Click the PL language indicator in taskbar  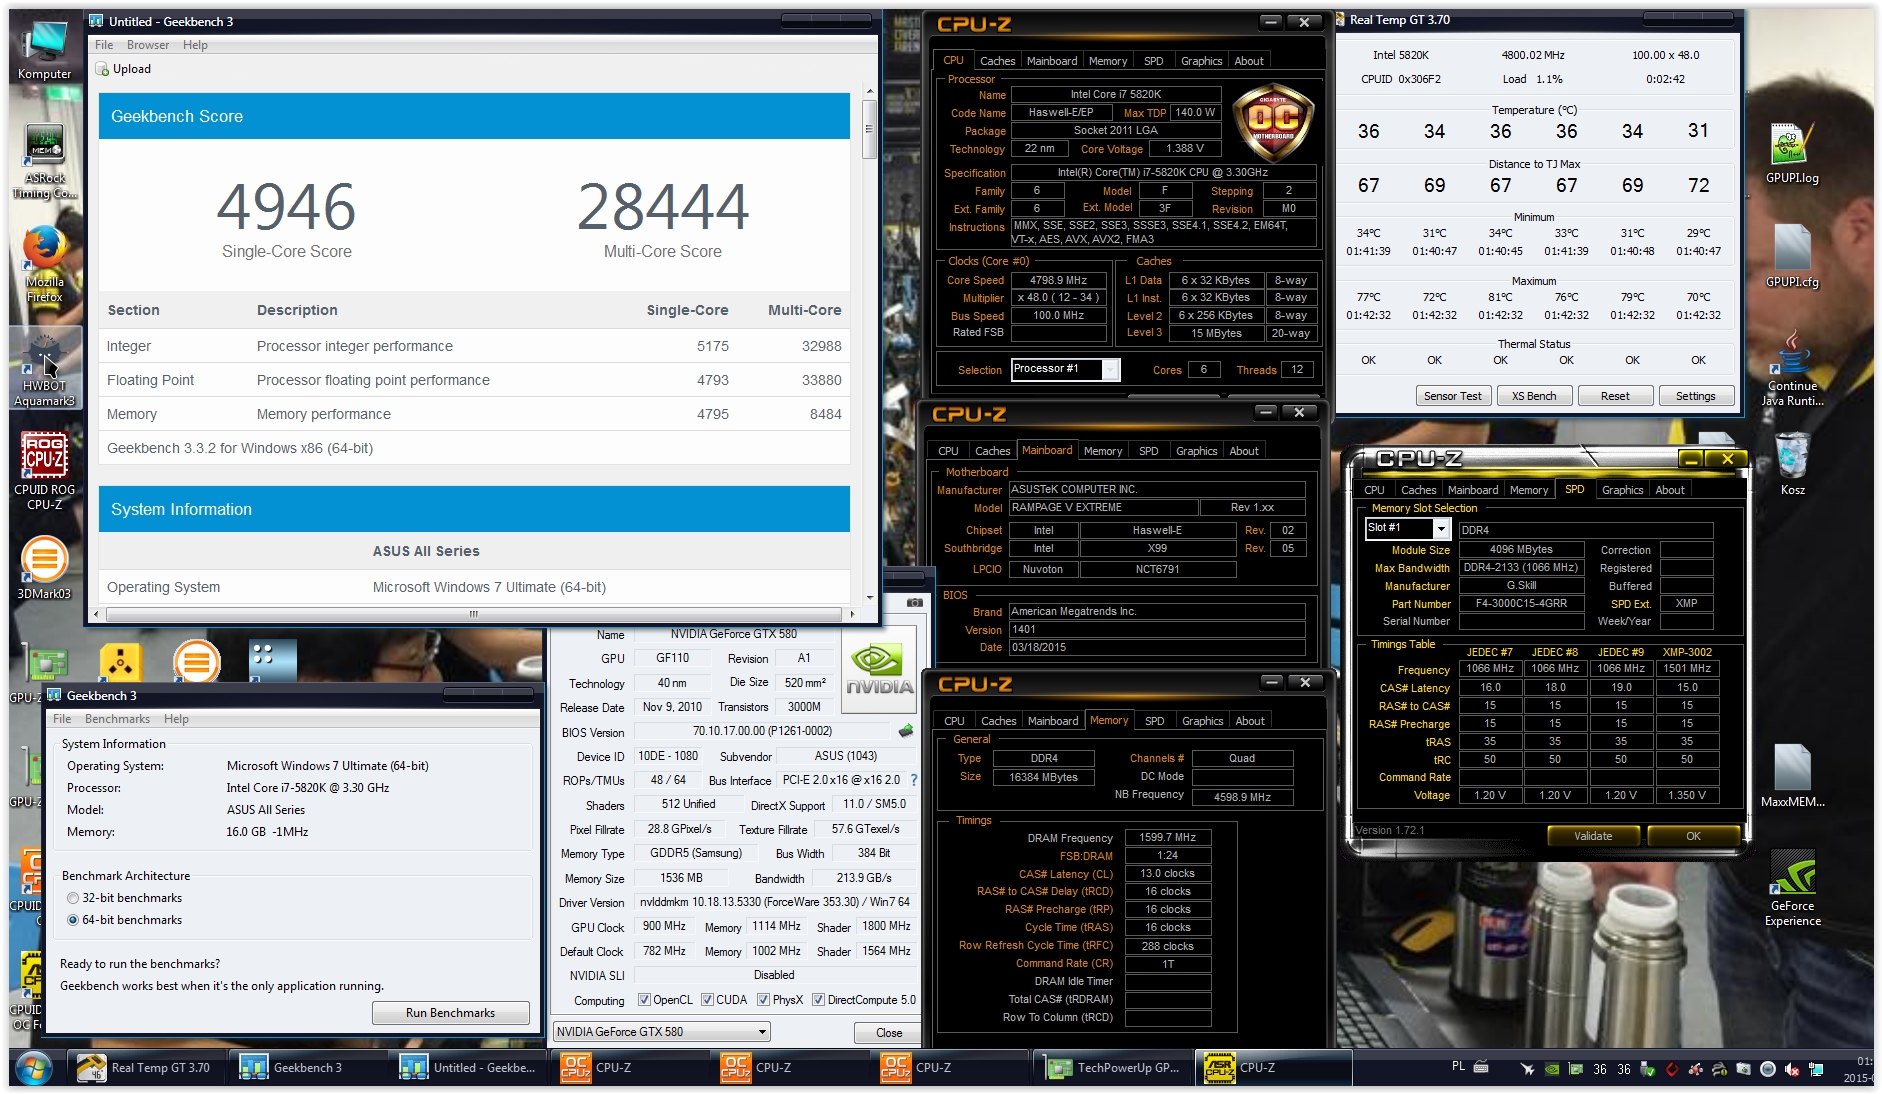1458,1066
